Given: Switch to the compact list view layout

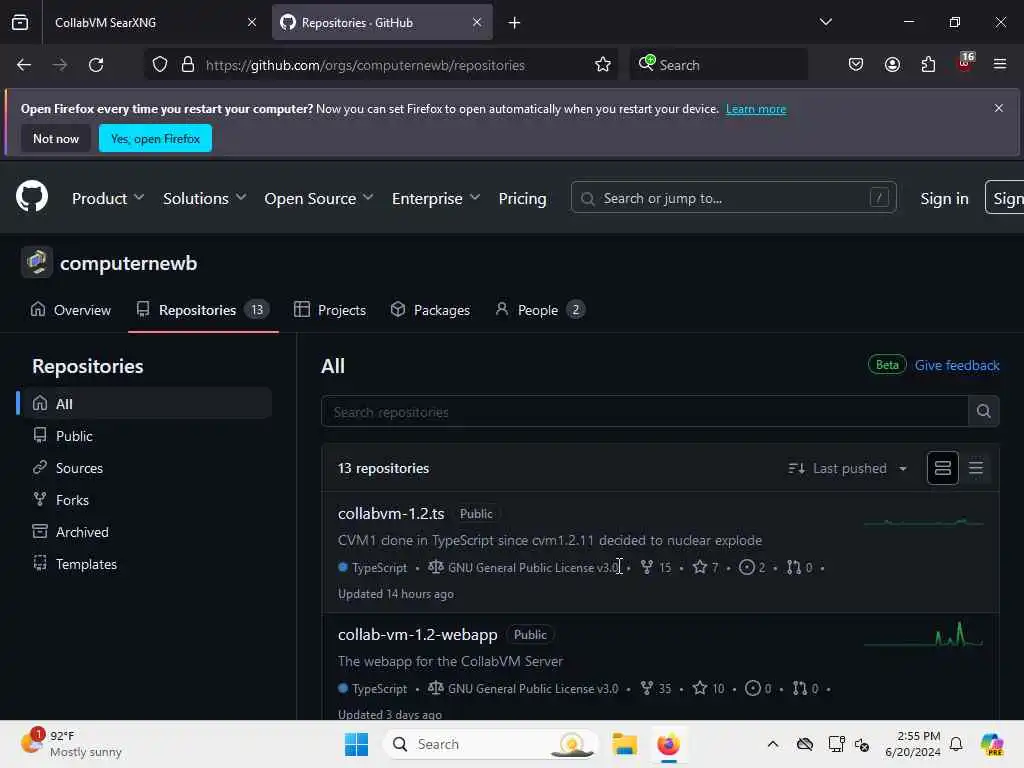Looking at the screenshot, I should pyautogui.click(x=976, y=468).
